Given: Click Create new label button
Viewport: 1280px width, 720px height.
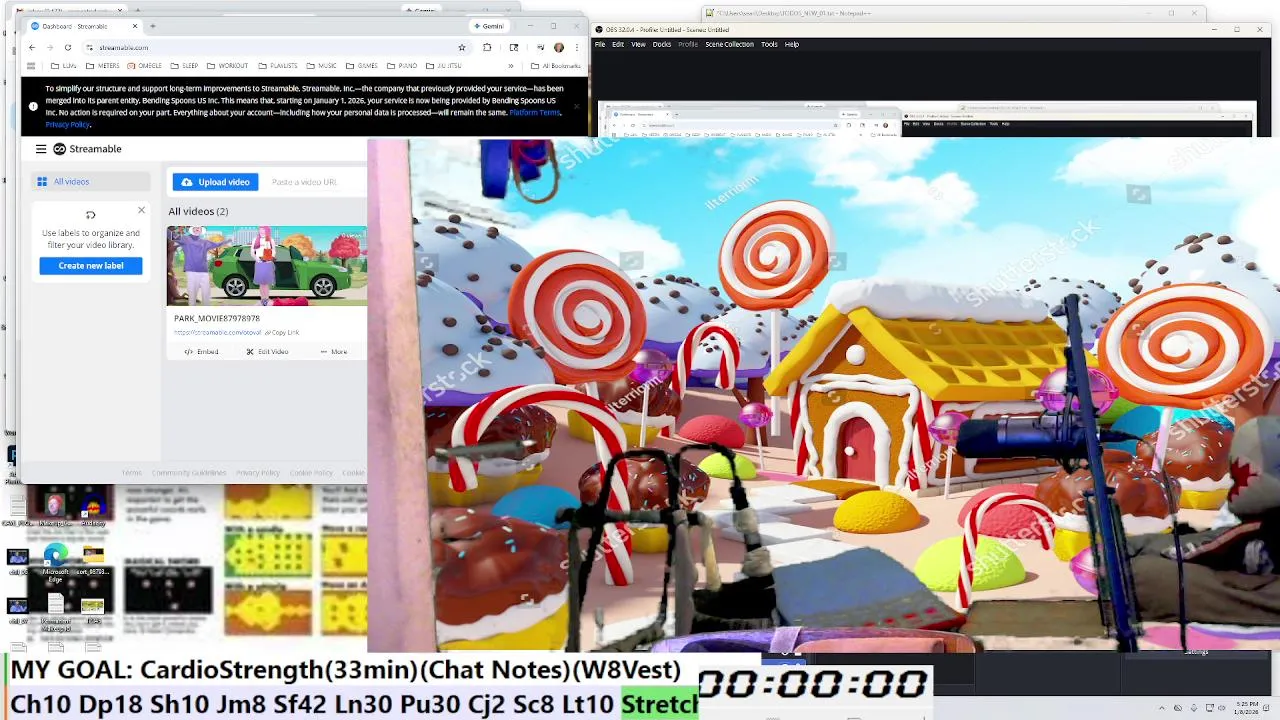Looking at the screenshot, I should [x=91, y=266].
